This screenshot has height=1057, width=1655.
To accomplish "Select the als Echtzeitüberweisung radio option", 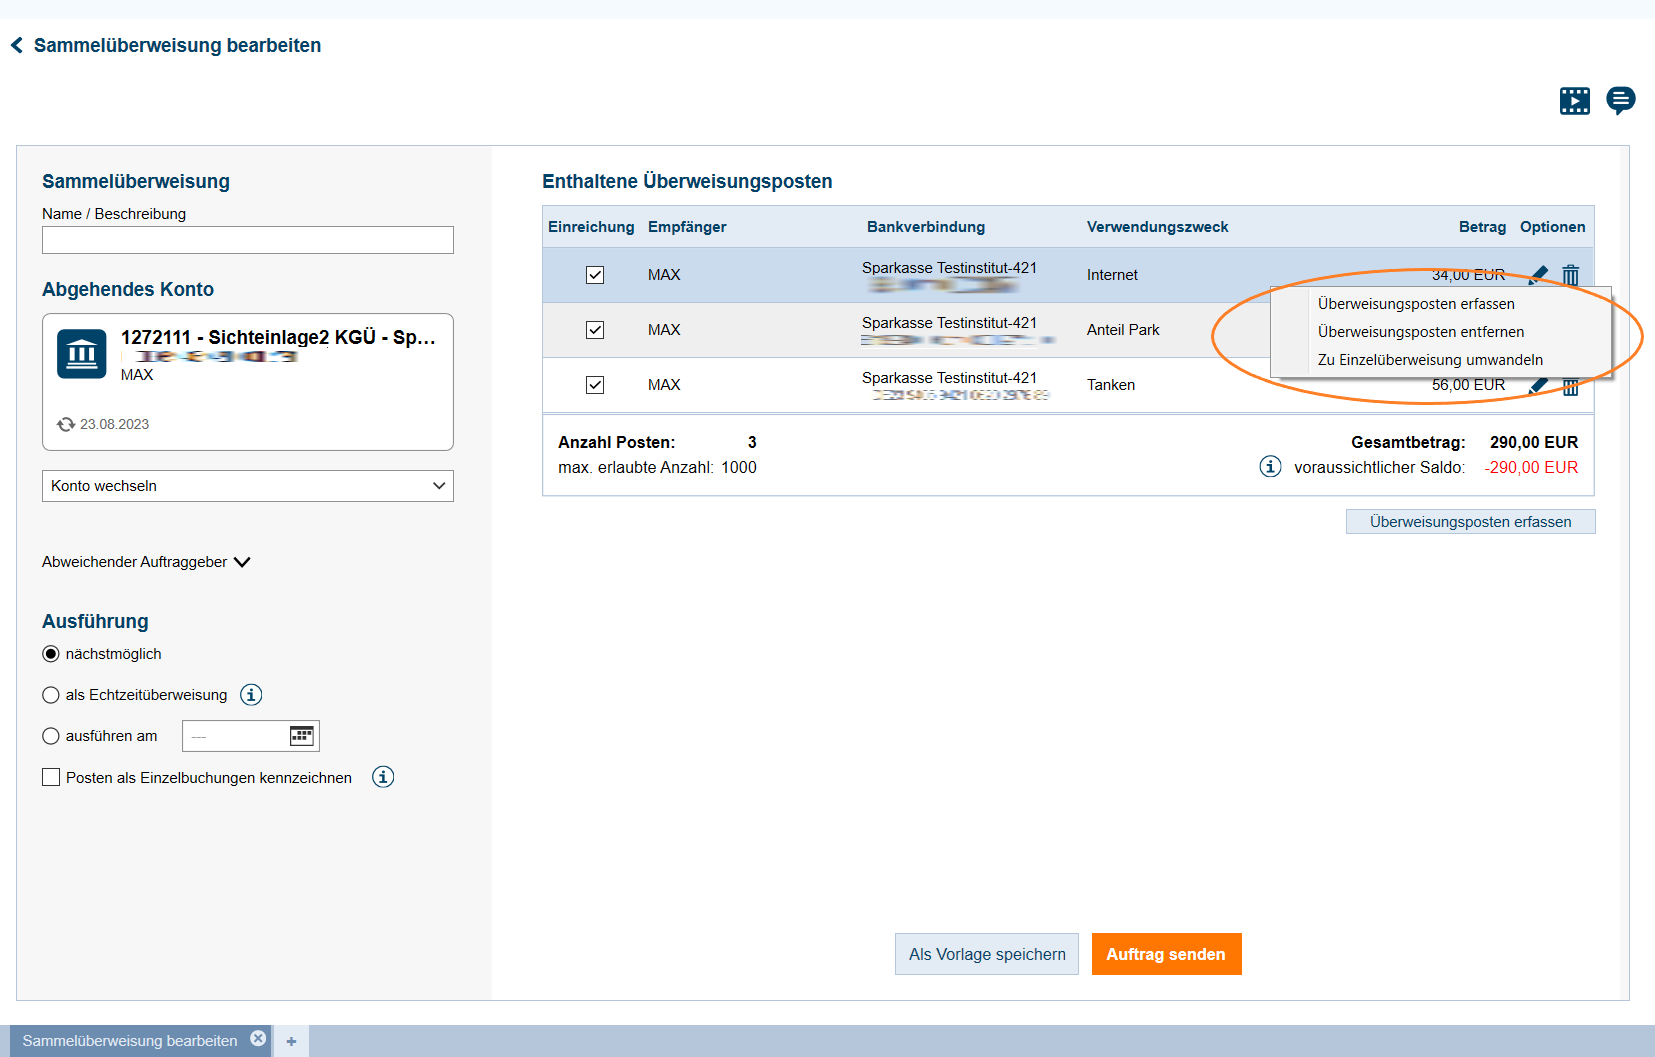I will pyautogui.click(x=51, y=695).
